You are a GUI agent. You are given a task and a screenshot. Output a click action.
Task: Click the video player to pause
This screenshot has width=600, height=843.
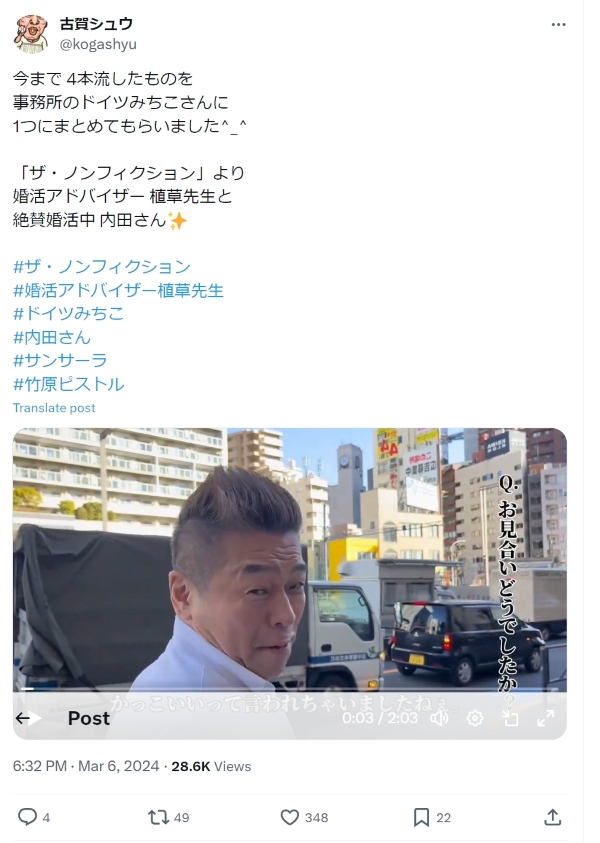tap(290, 559)
